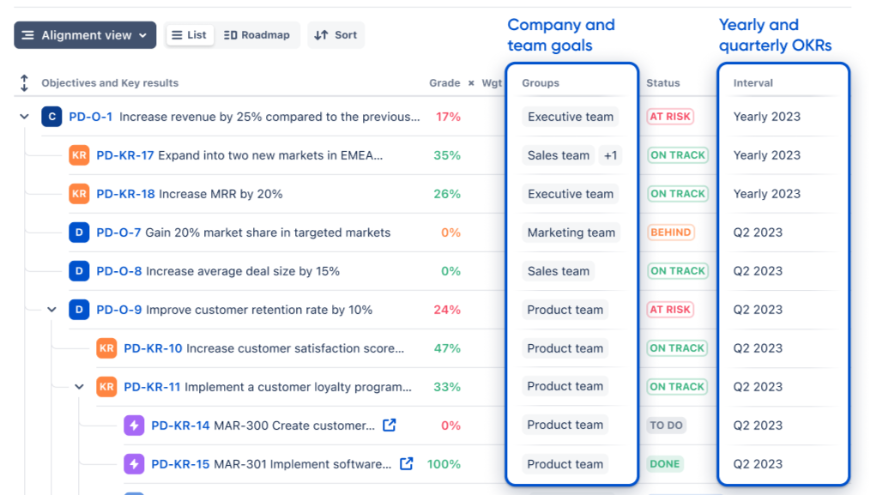
Task: Click the +1 groups badge on PD-KR-17
Action: (610, 156)
